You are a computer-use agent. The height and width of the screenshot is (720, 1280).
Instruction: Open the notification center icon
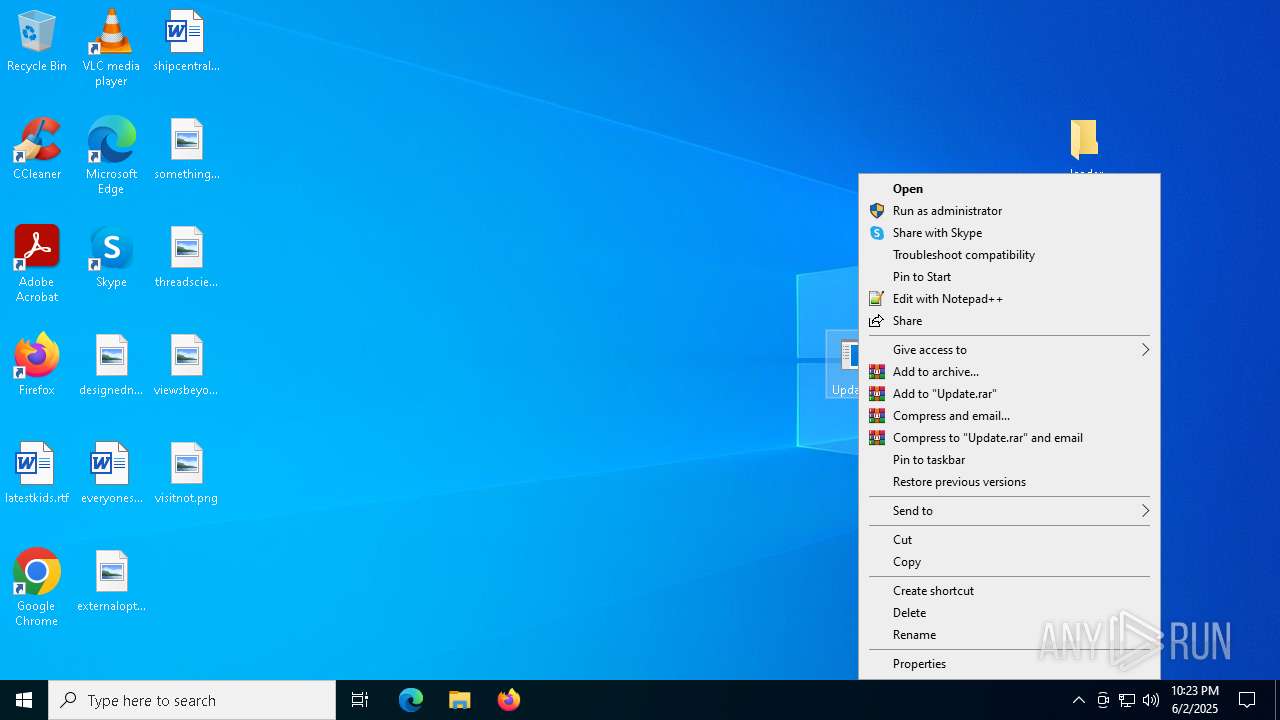[1247, 700]
